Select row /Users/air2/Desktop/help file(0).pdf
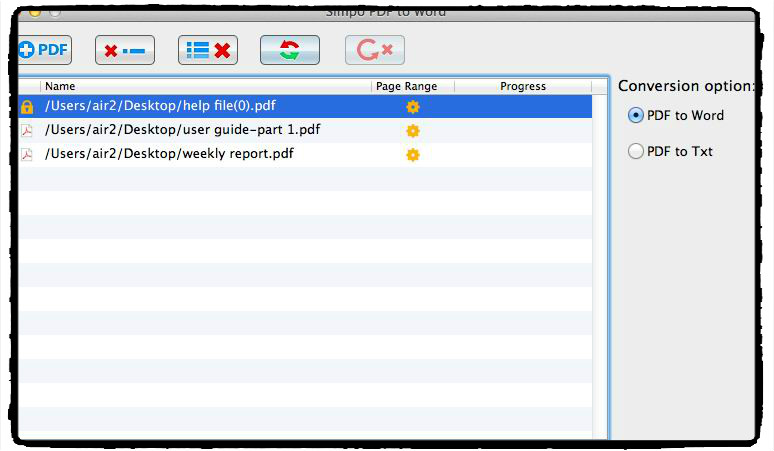 (x=305, y=106)
